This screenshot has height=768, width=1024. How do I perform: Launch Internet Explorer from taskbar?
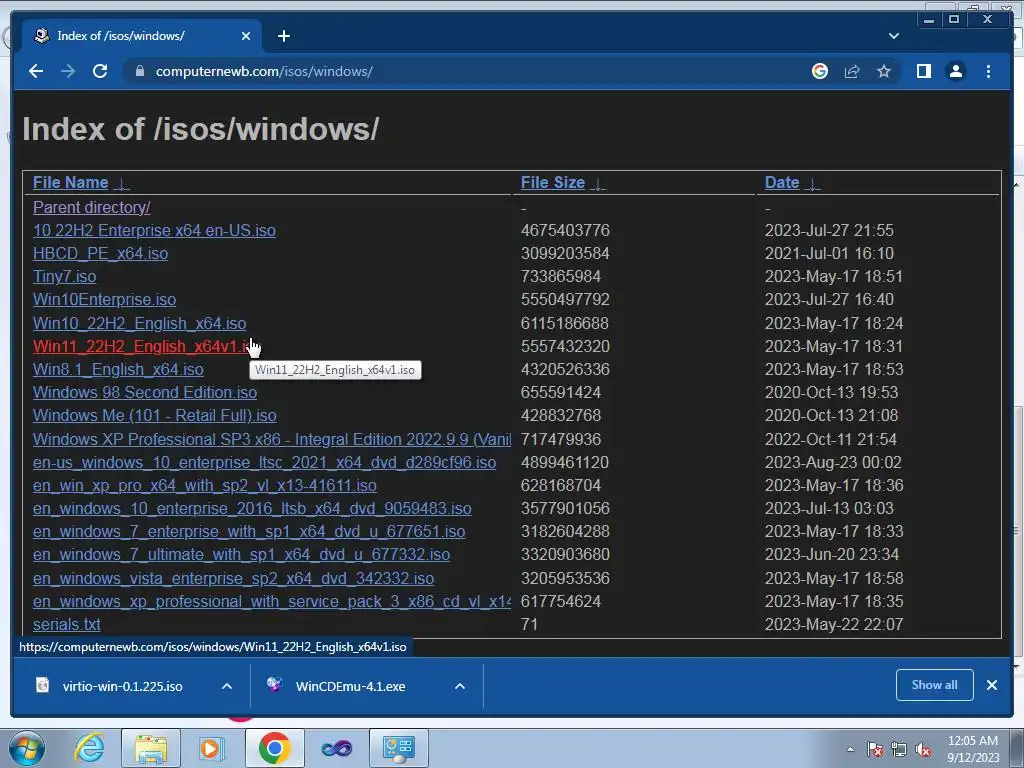89,748
